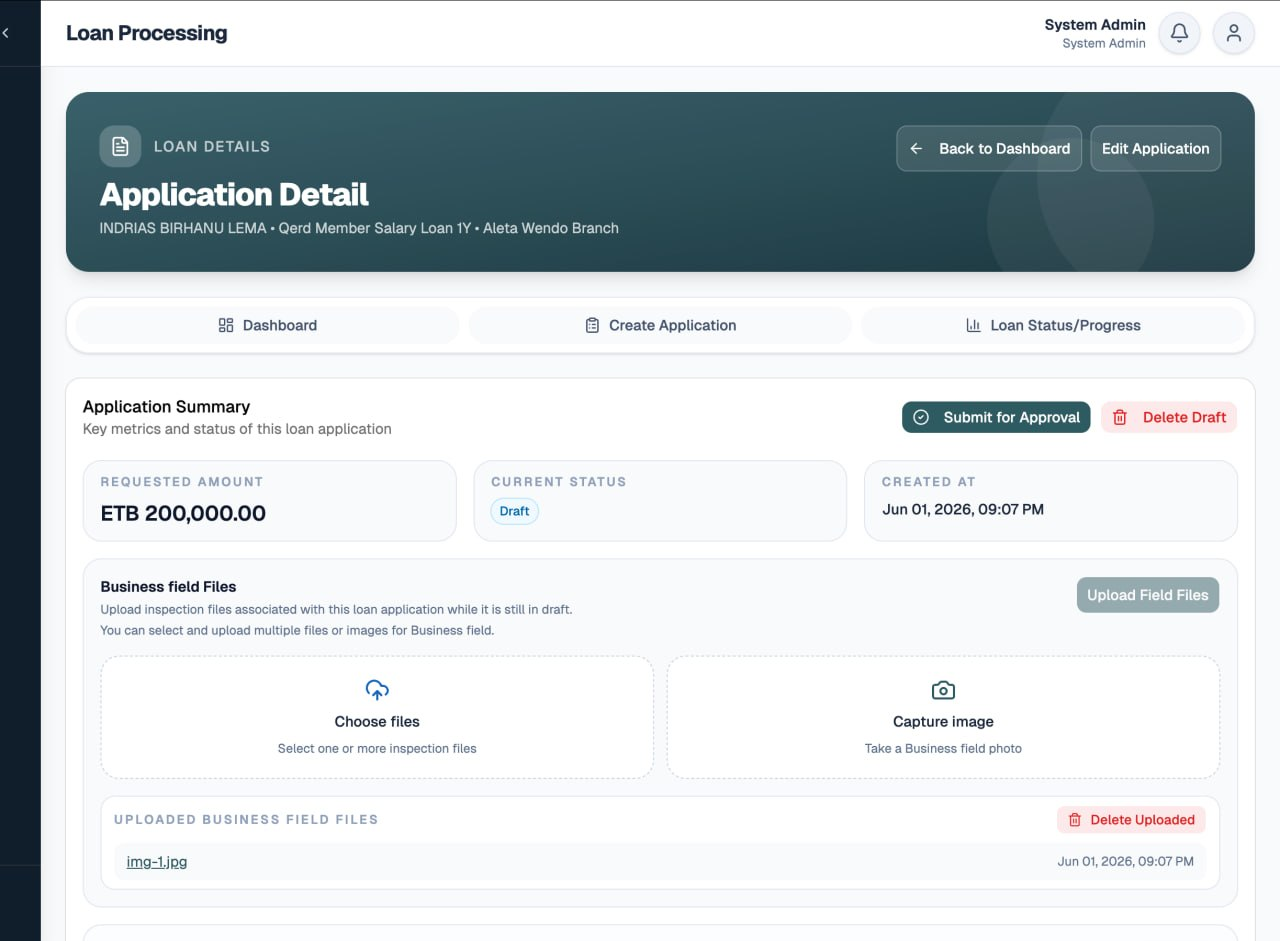Viewport: 1280px width, 941px height.
Task: Click checkmark icon in Submit for Approval
Action: tap(921, 417)
